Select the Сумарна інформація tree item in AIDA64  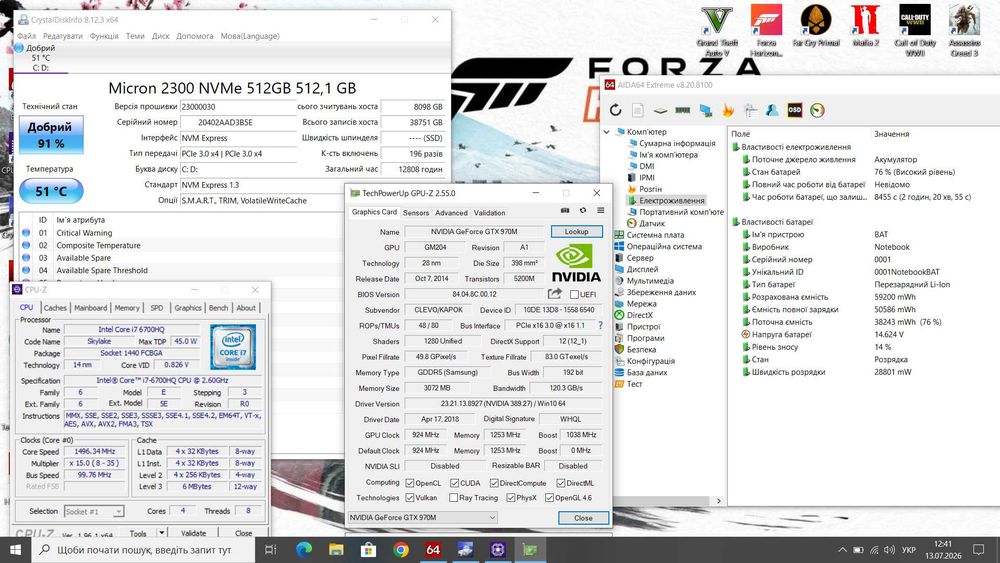click(677, 143)
